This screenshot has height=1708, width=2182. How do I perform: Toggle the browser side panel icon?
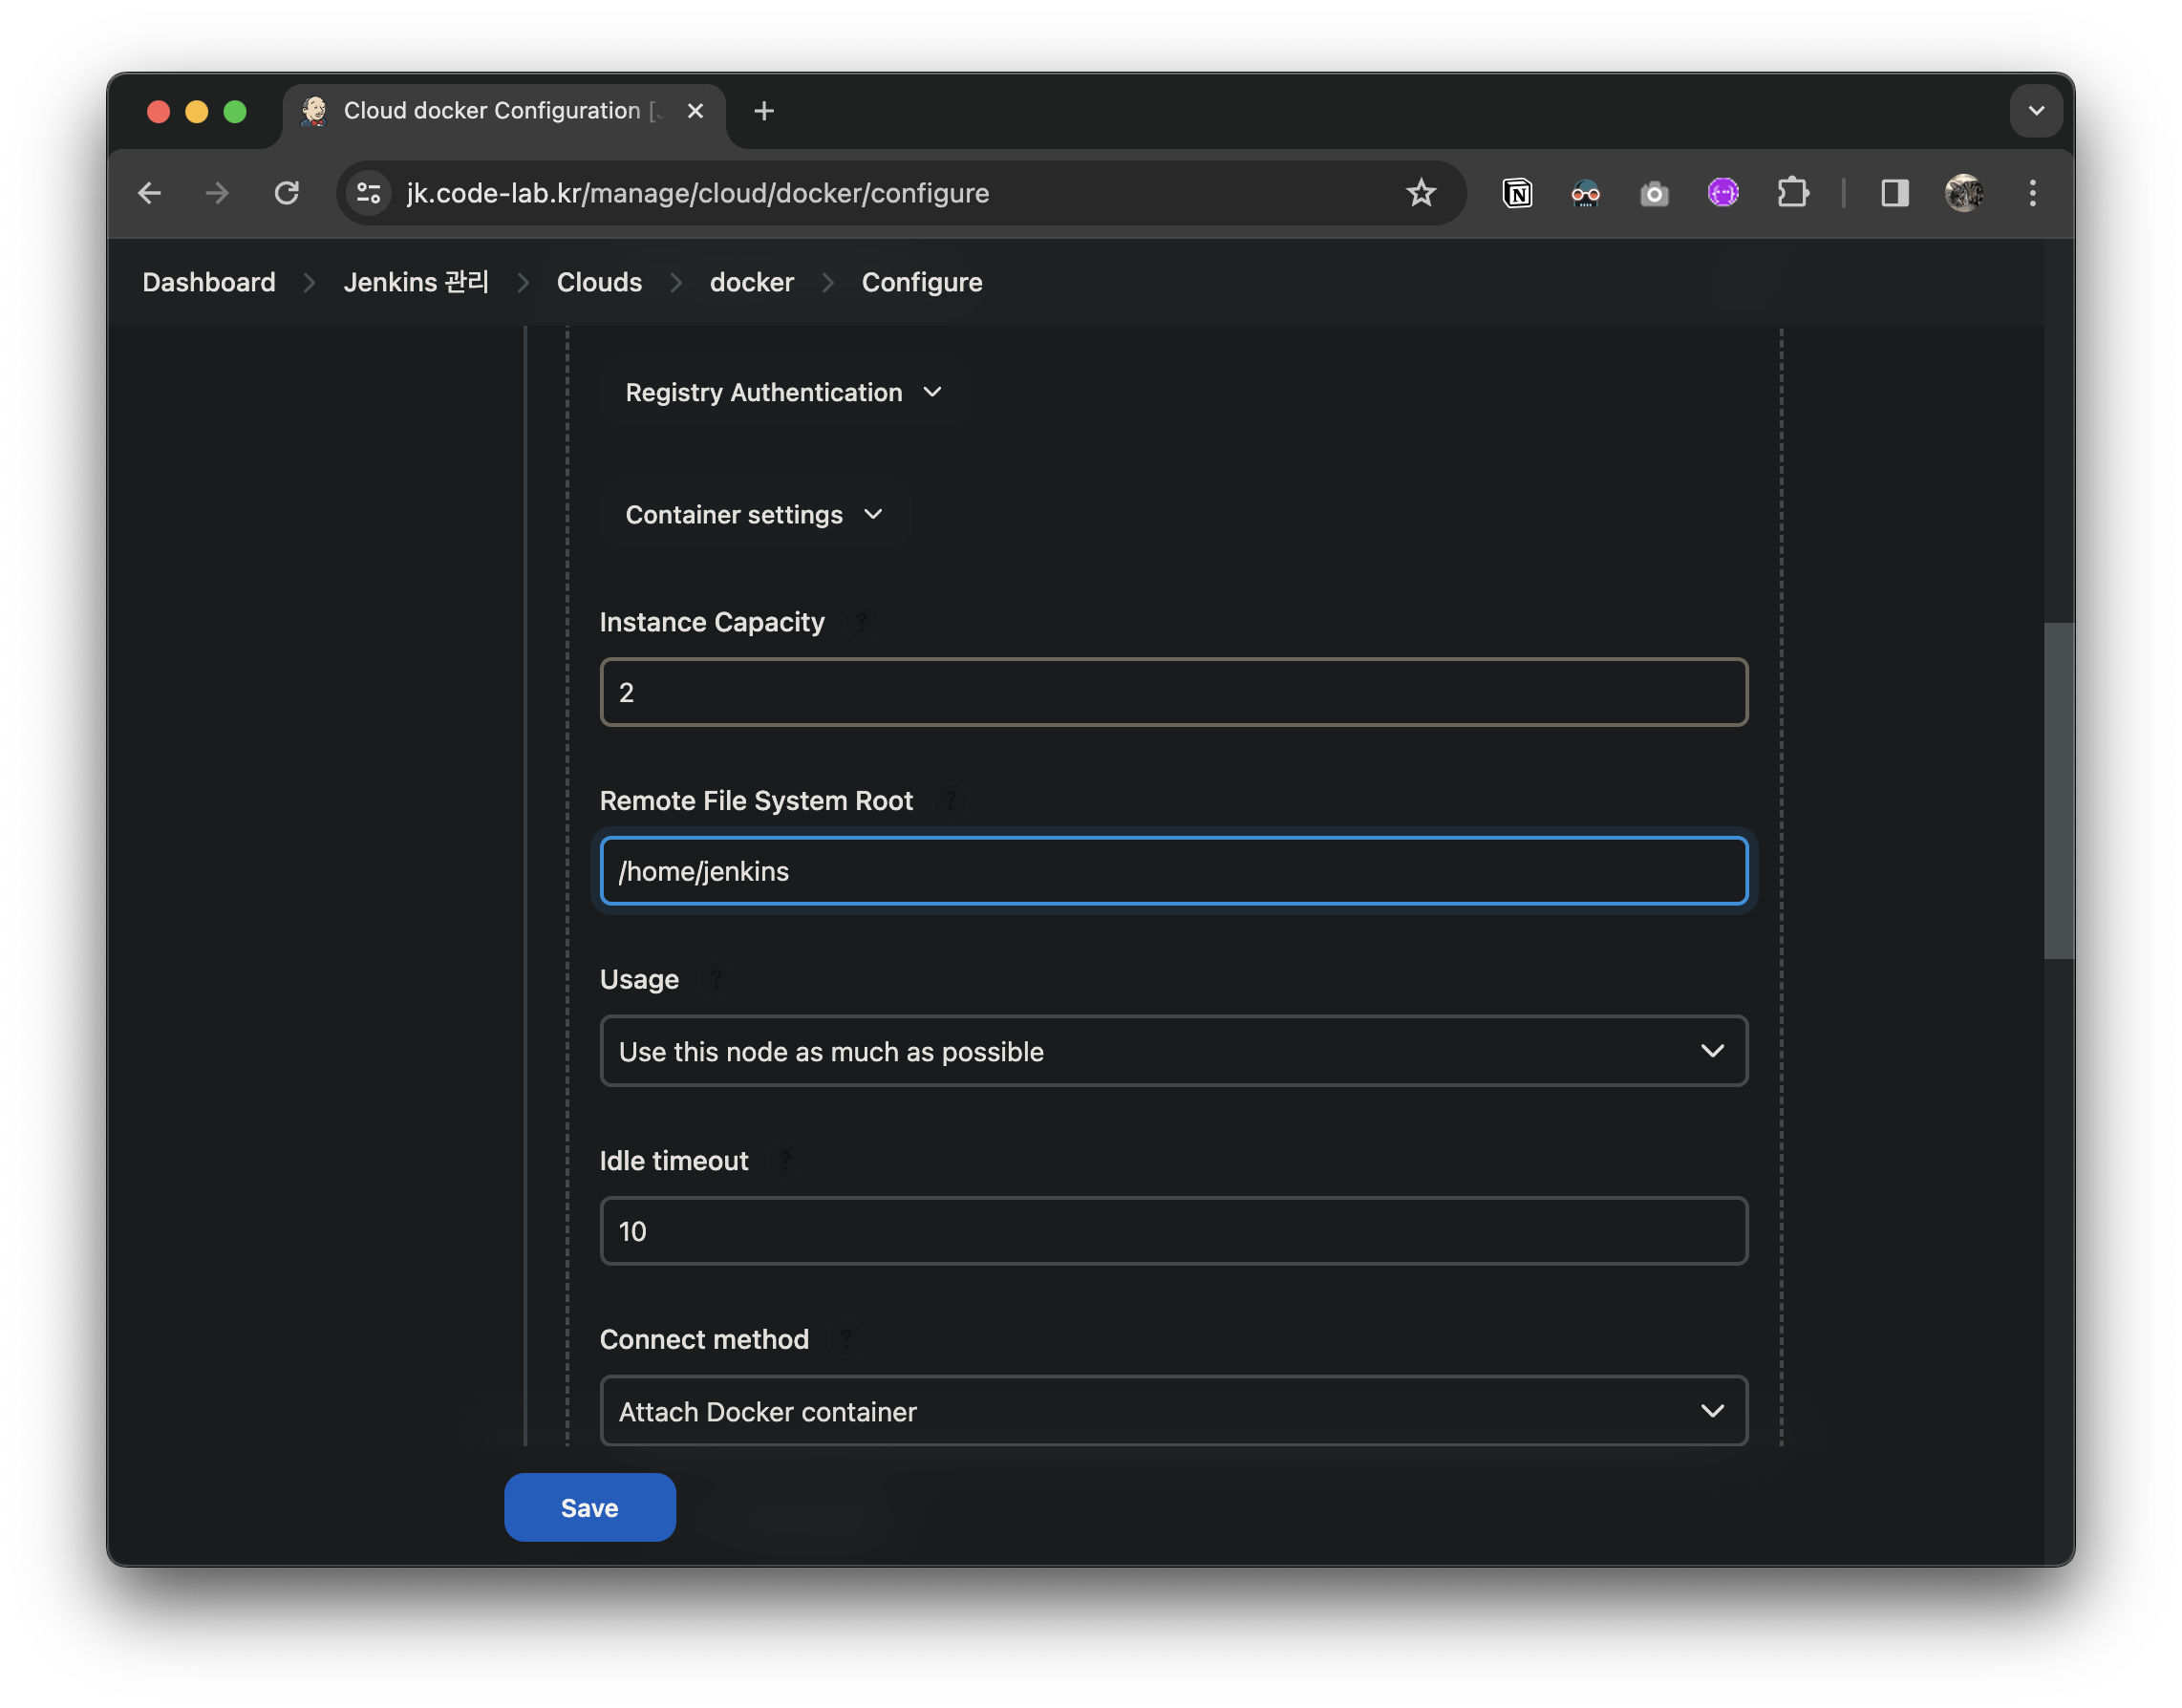[x=1894, y=193]
